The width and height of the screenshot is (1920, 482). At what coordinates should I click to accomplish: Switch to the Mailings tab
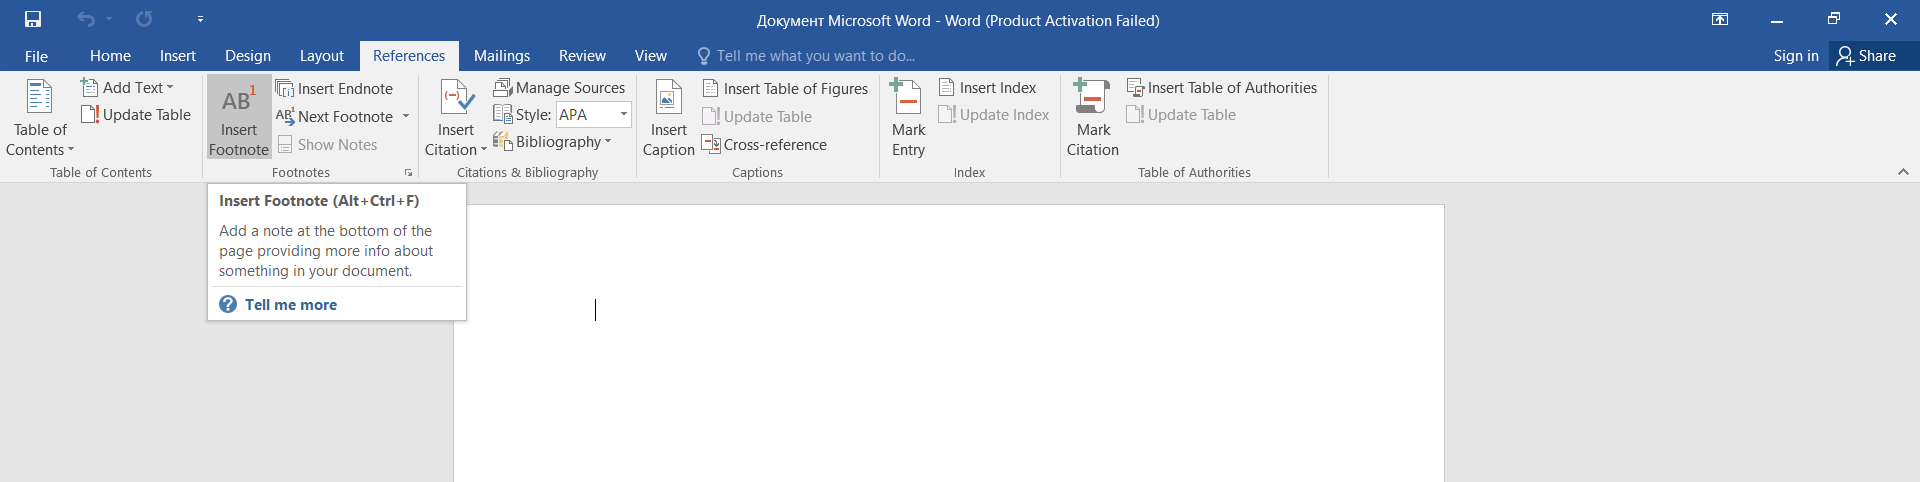(x=502, y=56)
